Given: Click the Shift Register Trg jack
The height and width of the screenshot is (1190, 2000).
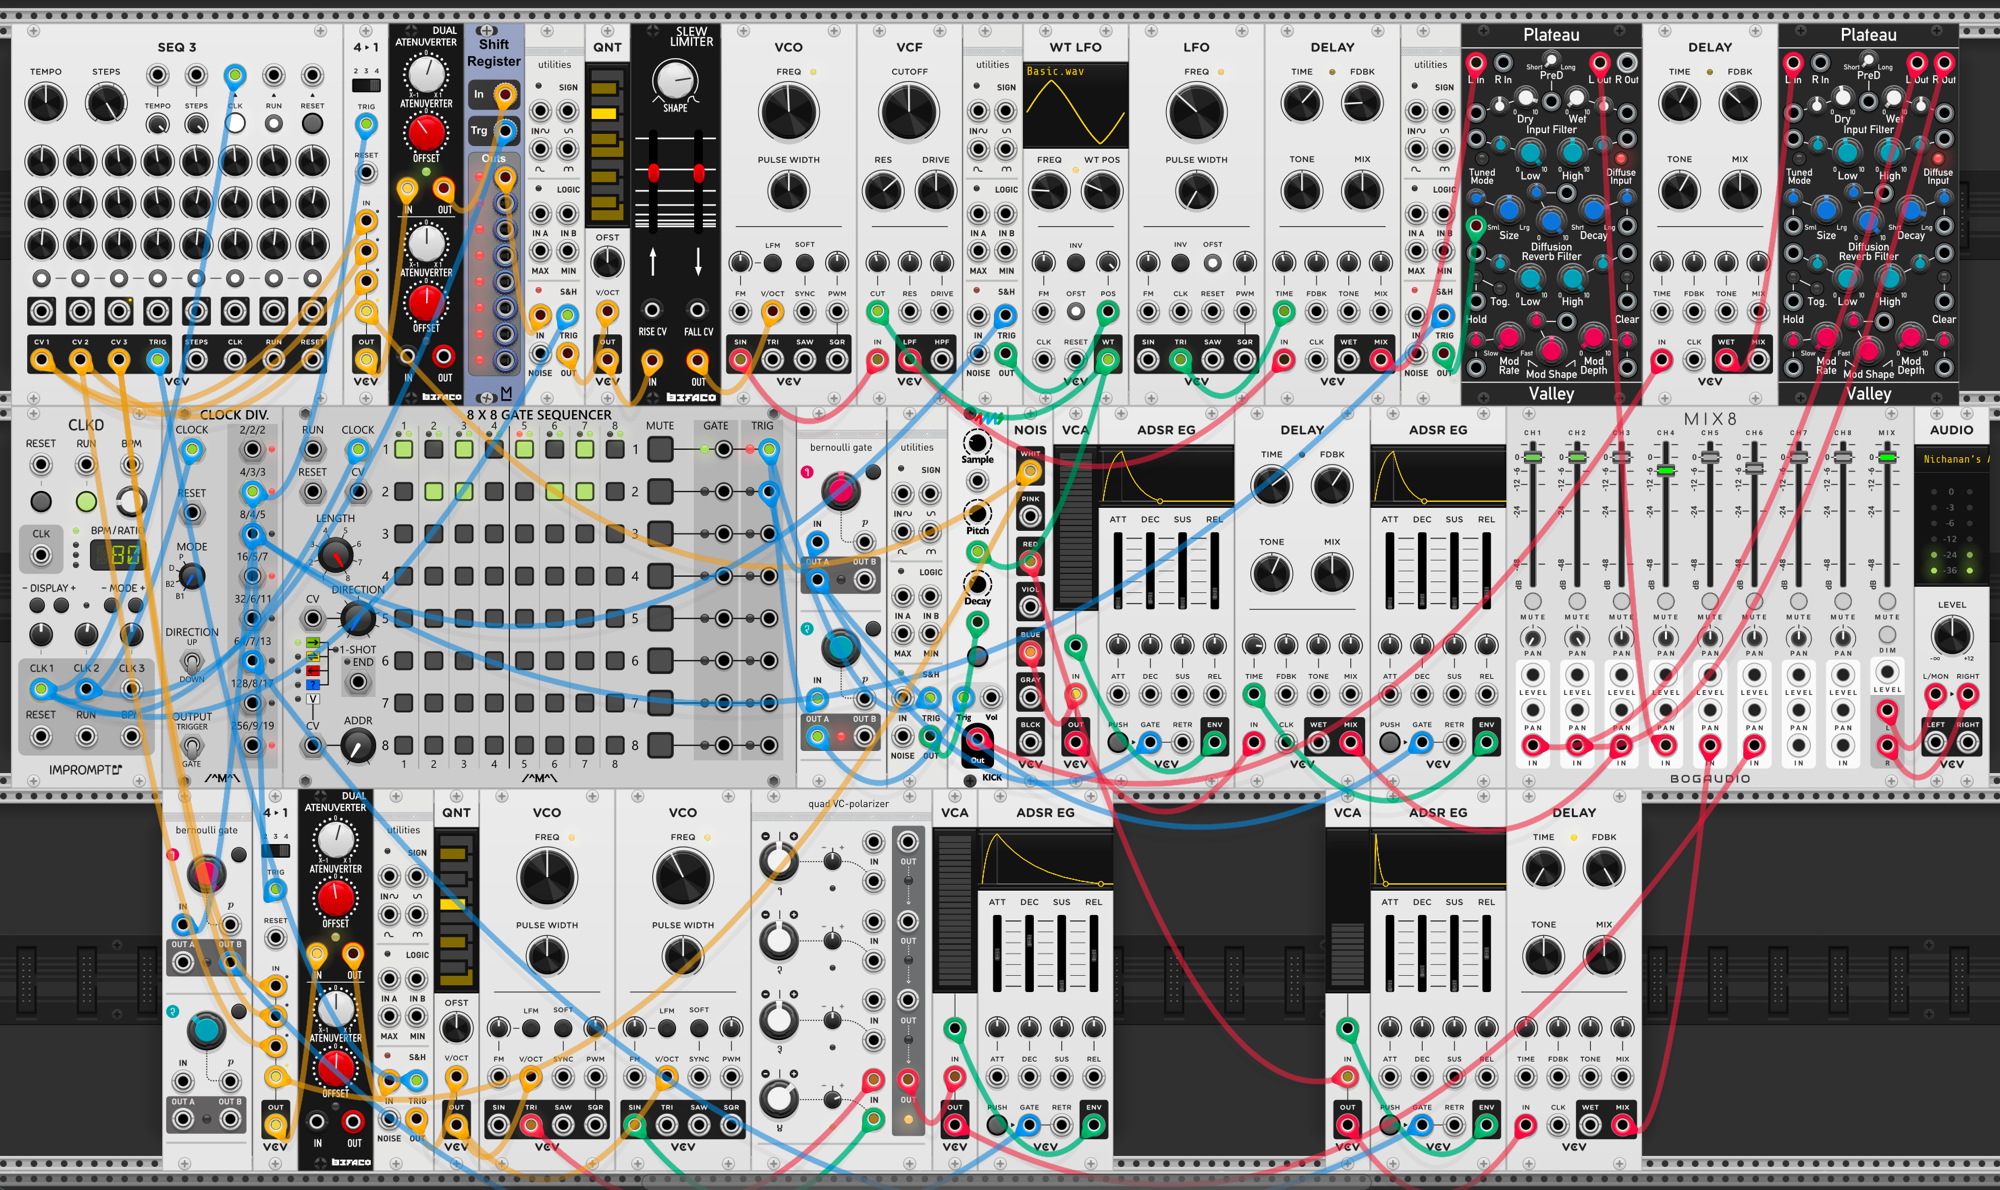Looking at the screenshot, I should pyautogui.click(x=505, y=131).
